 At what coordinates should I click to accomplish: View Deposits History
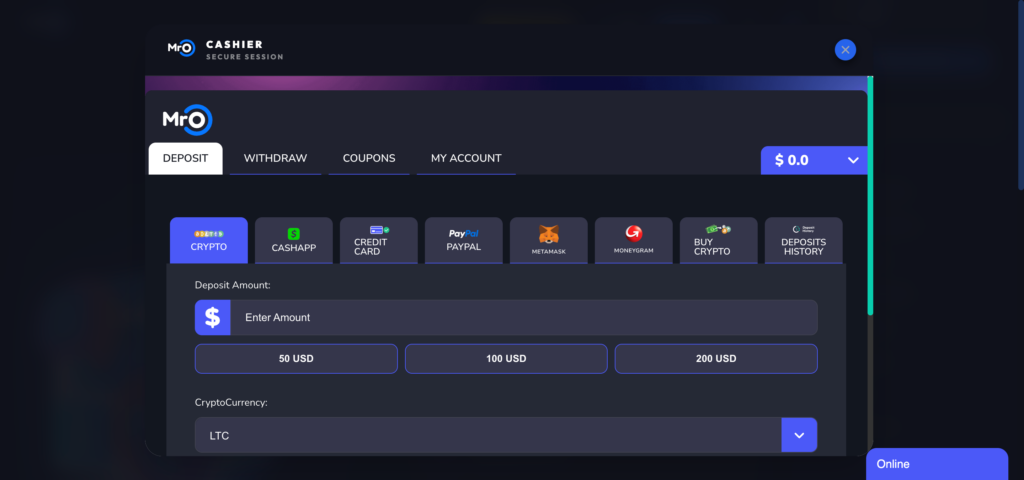803,240
